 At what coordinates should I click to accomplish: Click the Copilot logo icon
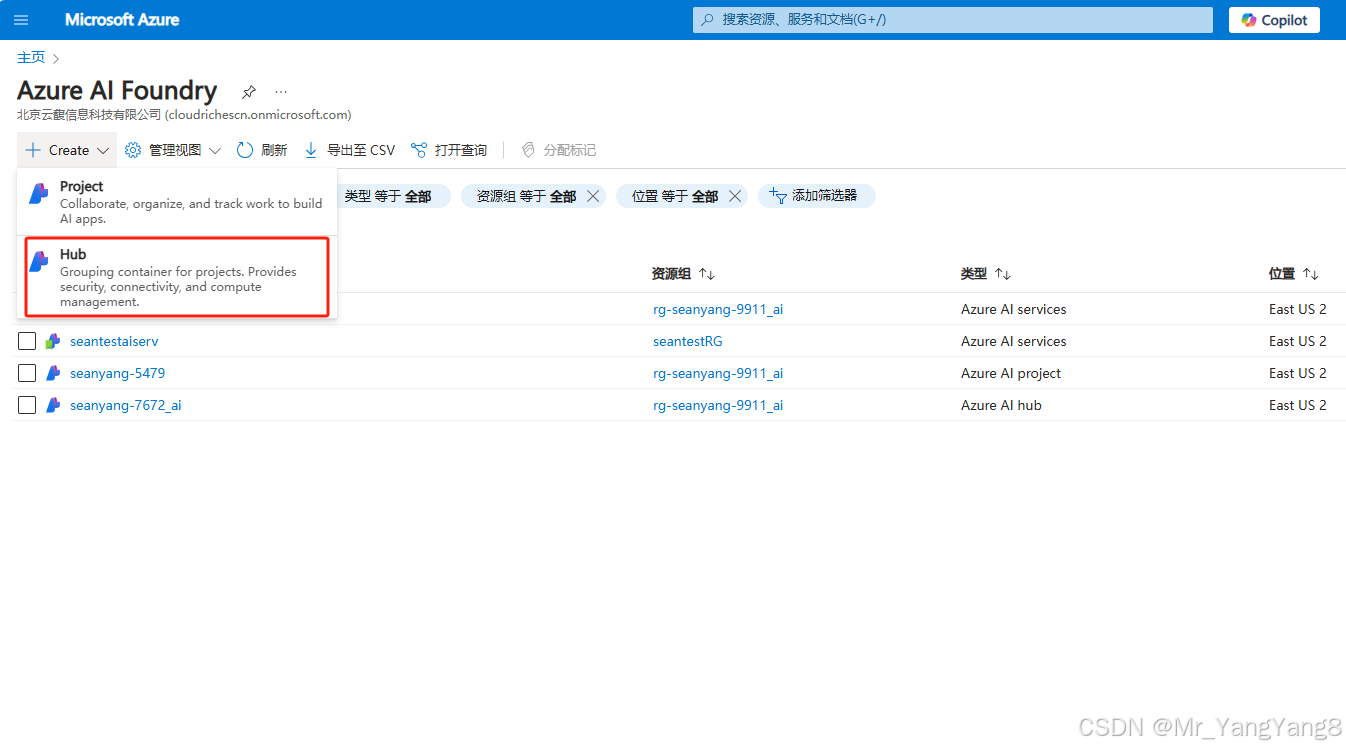point(1248,20)
